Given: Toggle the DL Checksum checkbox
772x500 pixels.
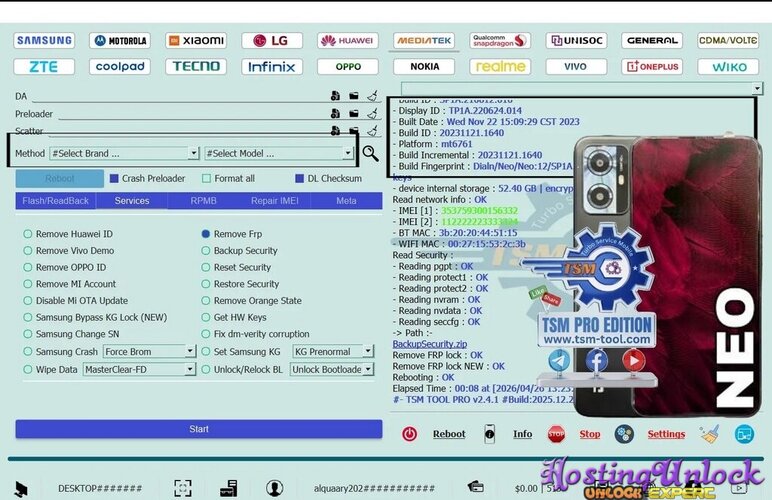Looking at the screenshot, I should (299, 179).
